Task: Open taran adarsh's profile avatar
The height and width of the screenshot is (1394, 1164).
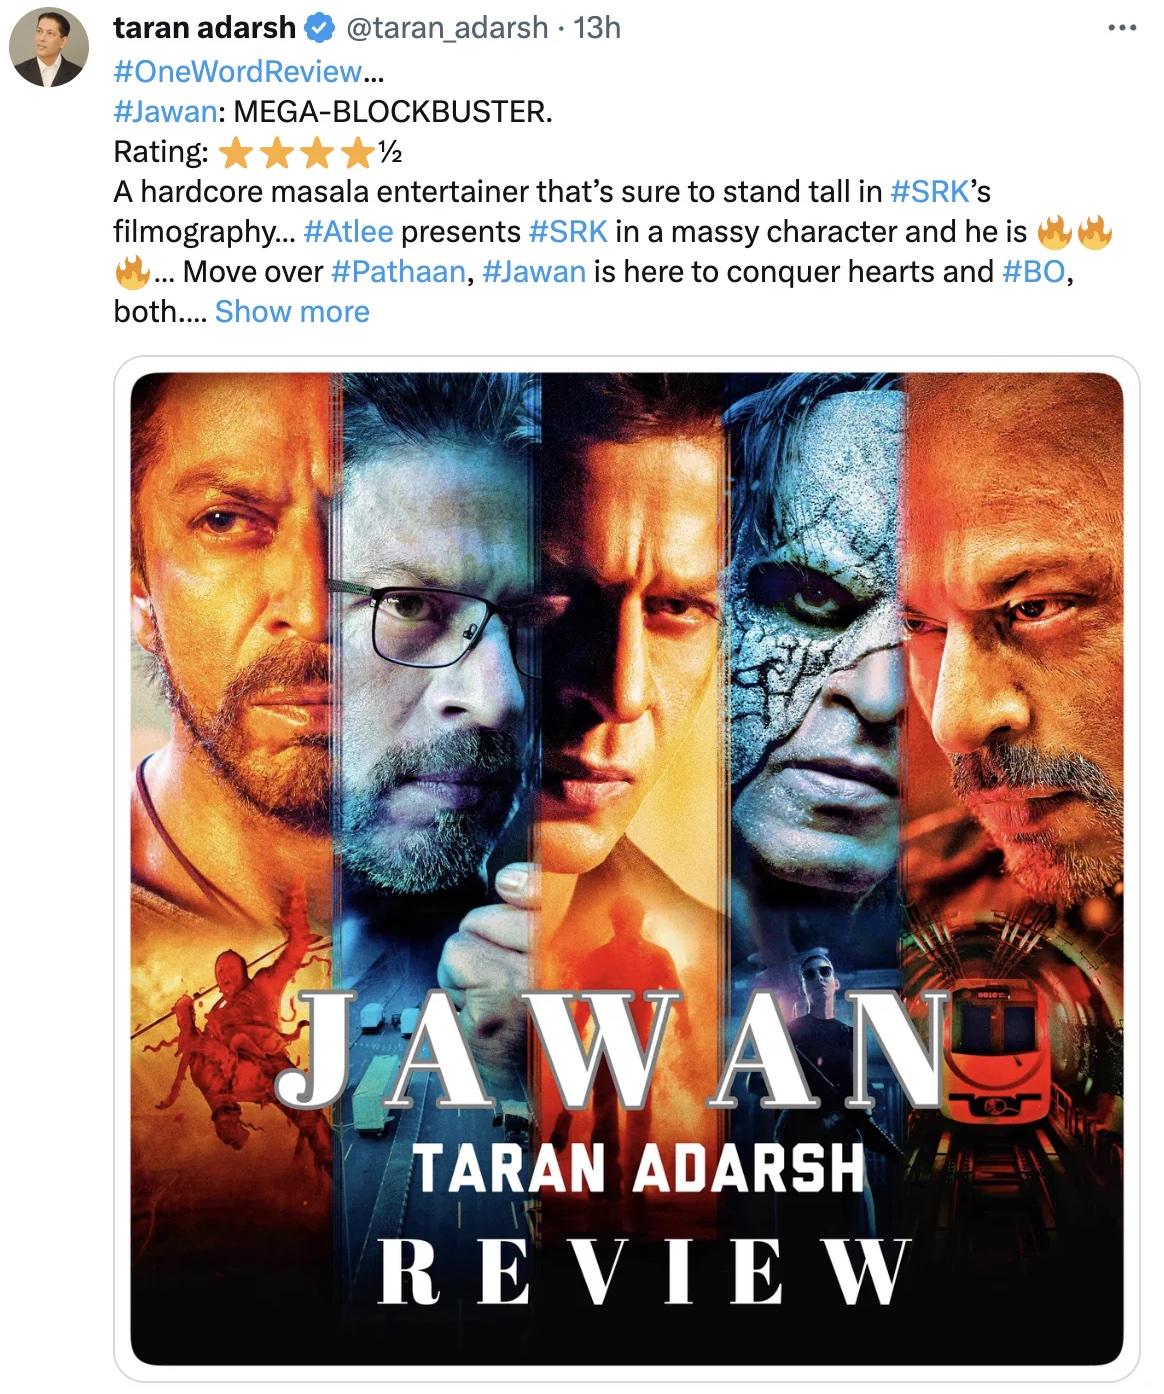Action: point(48,48)
